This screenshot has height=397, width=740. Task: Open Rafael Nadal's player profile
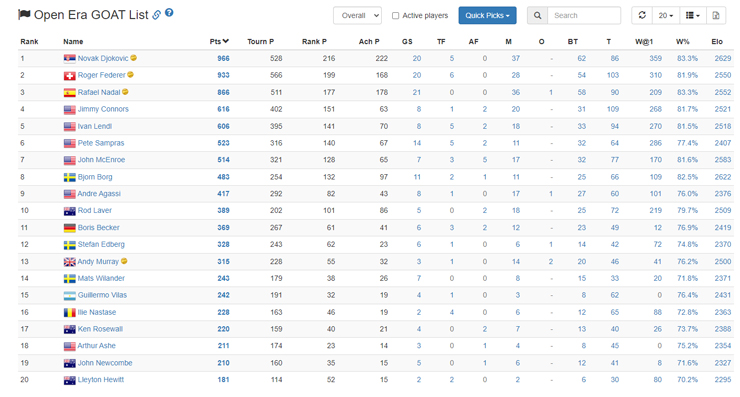[99, 92]
